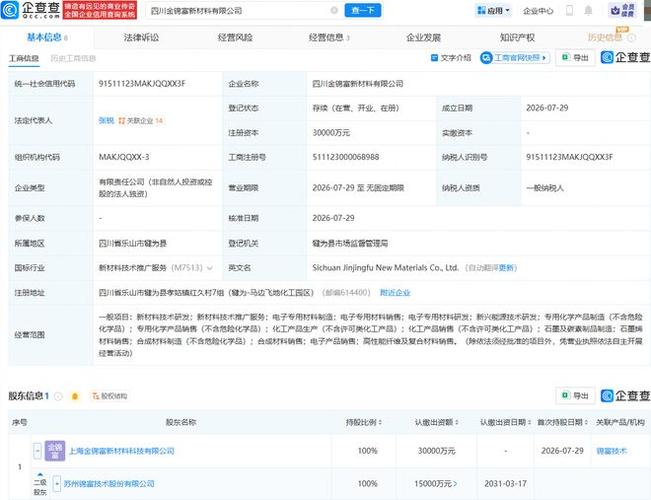Collapse the 上海金锦富 shareholder row toggle
This screenshot has height=500, width=651.
(37, 451)
